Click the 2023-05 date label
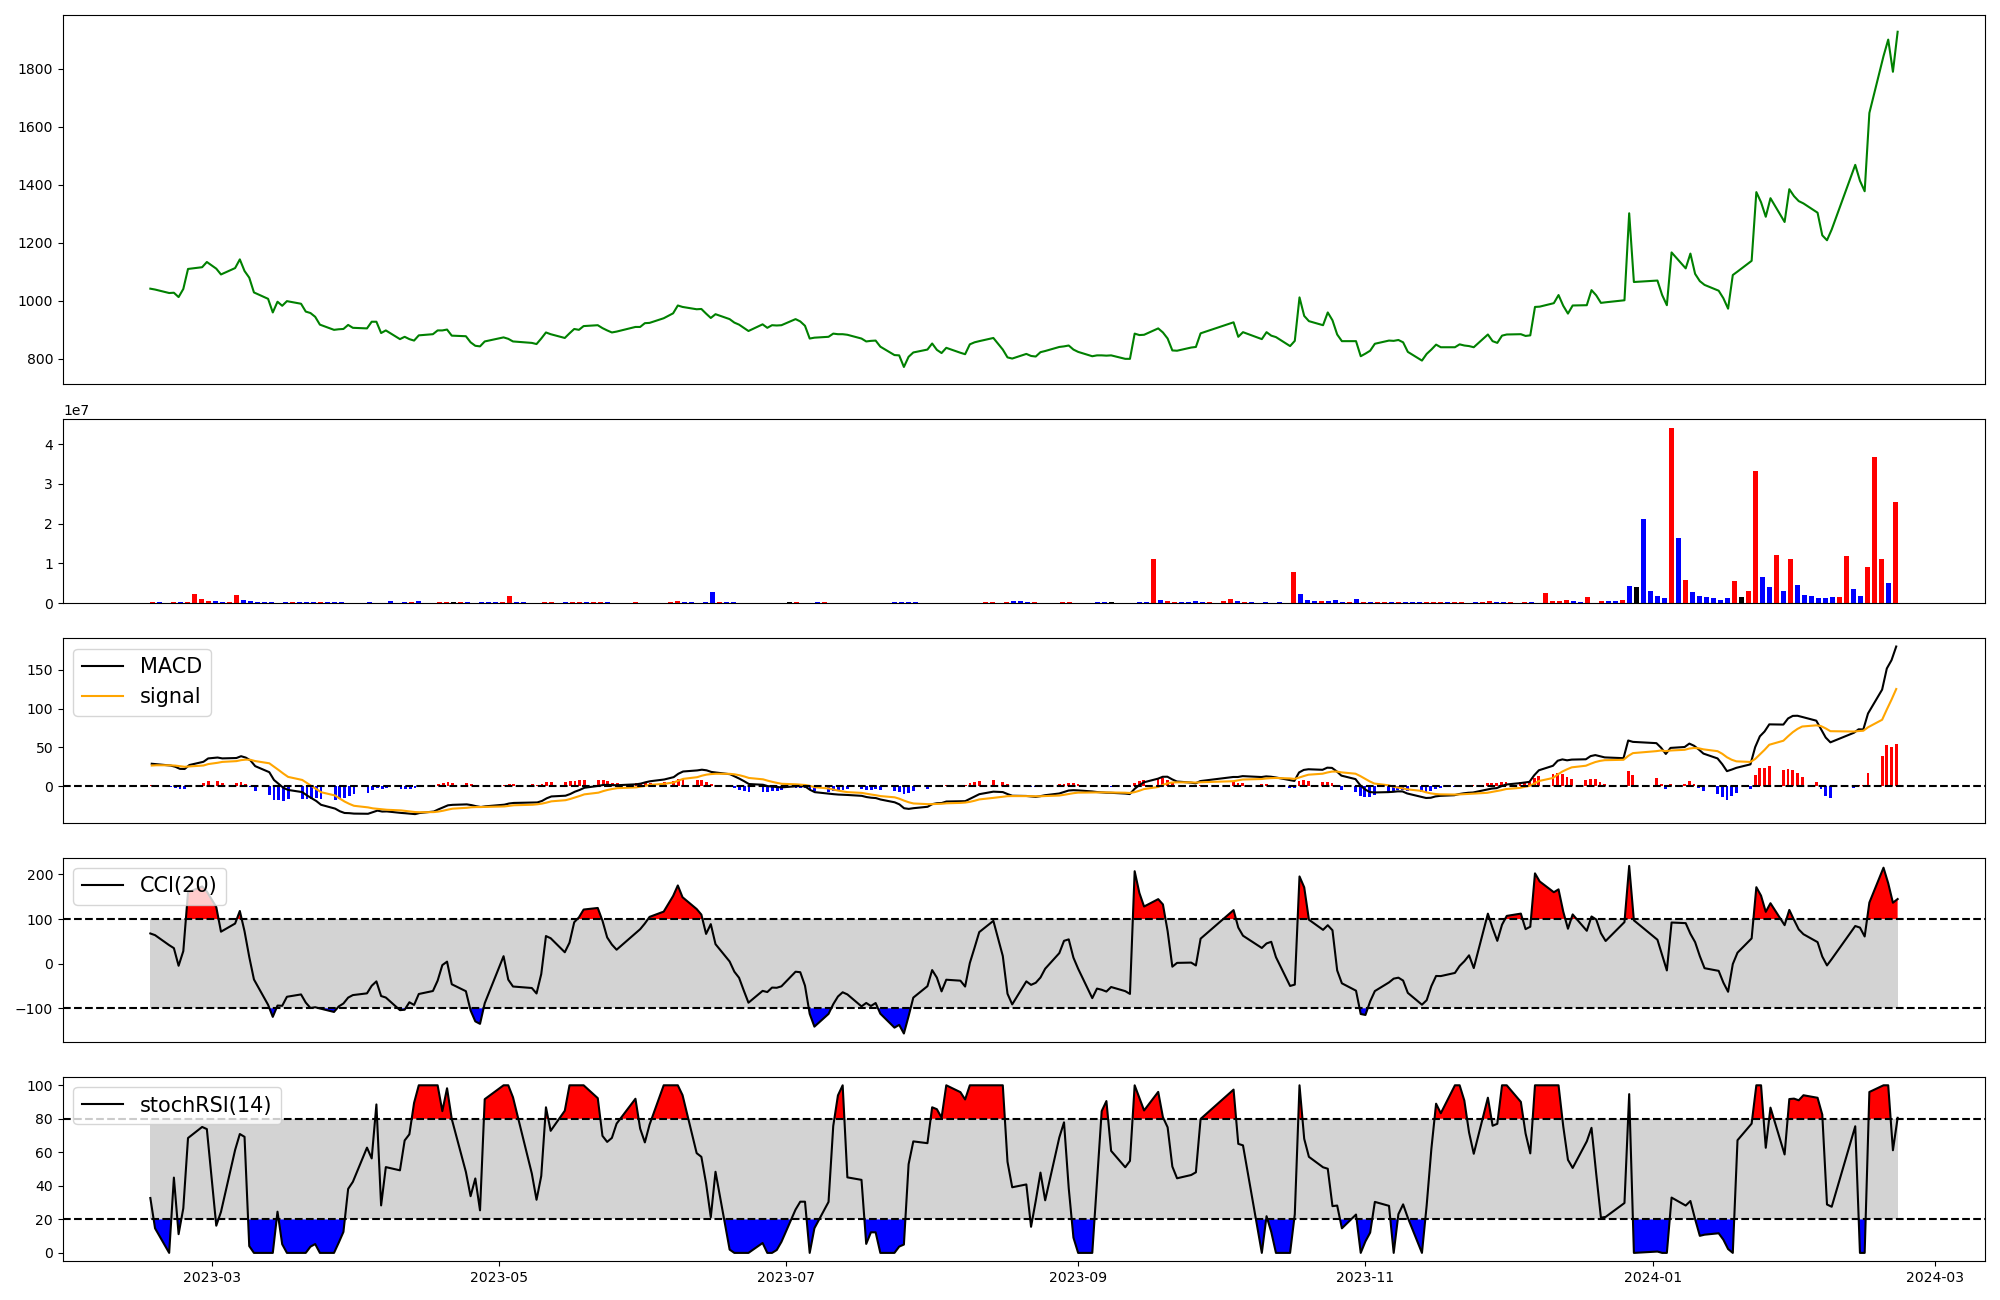The height and width of the screenshot is (1300, 2000). [499, 1277]
